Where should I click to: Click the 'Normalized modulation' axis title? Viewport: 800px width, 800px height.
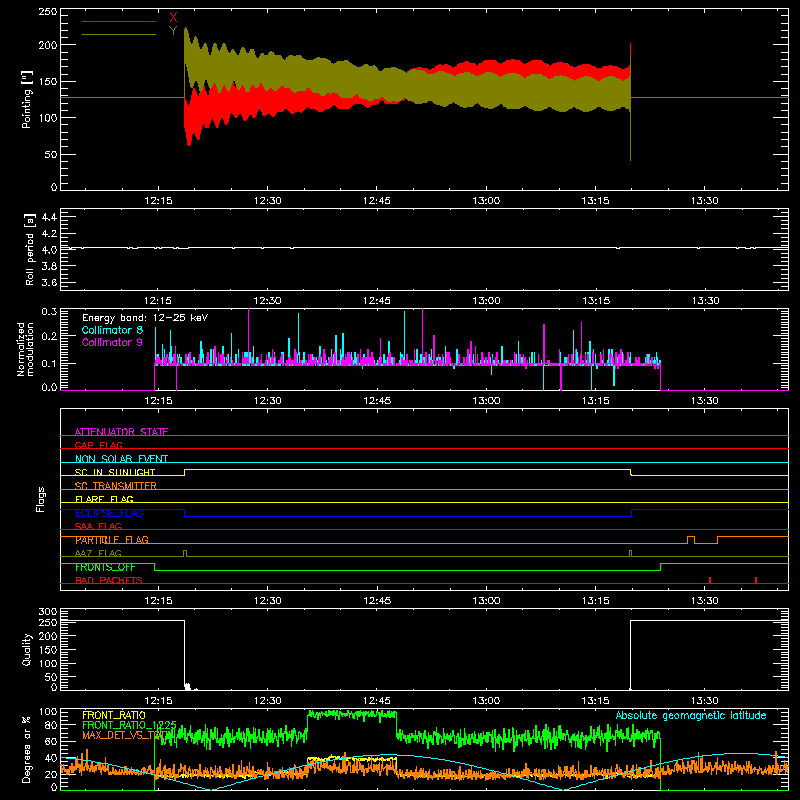pyautogui.click(x=25, y=349)
